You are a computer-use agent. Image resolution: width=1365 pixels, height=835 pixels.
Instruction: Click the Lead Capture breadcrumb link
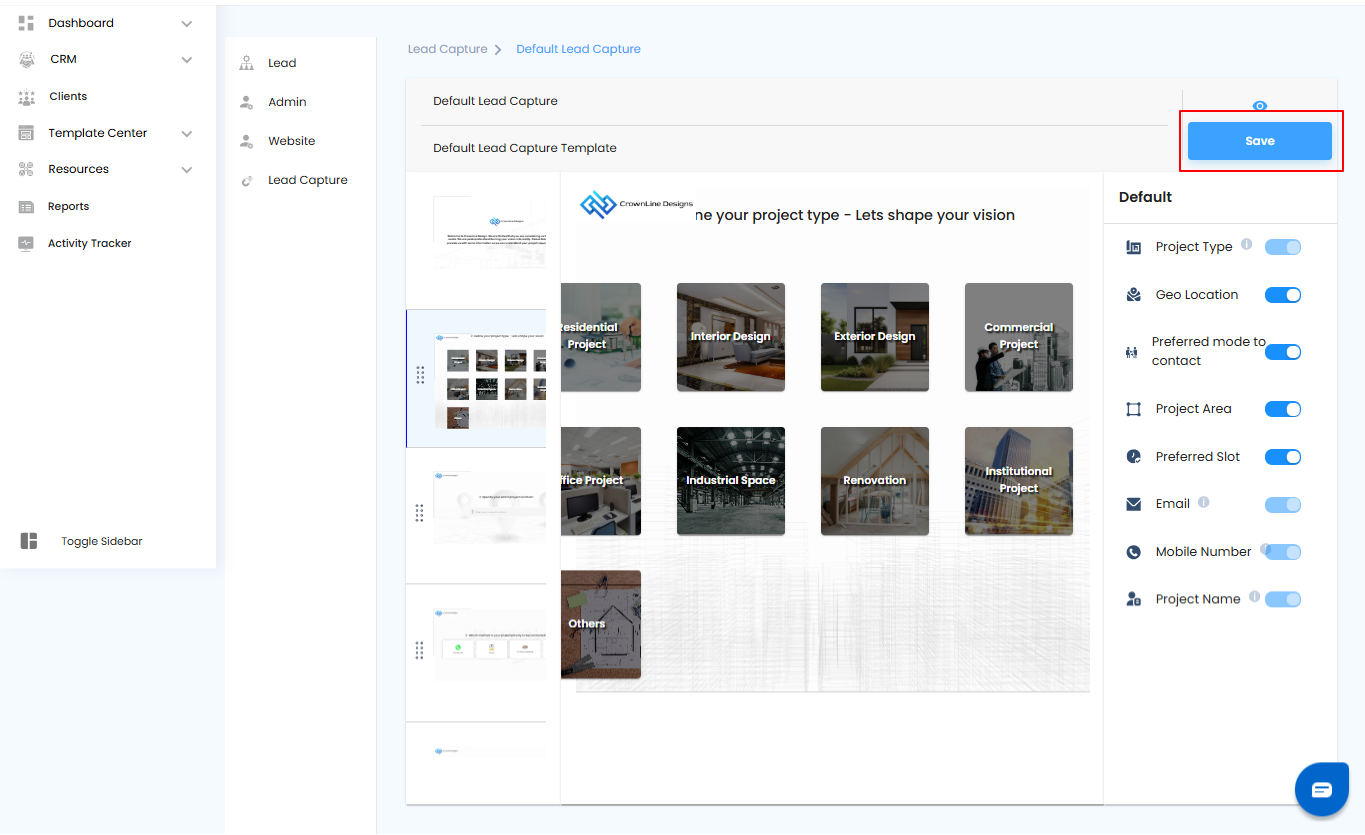pos(447,49)
